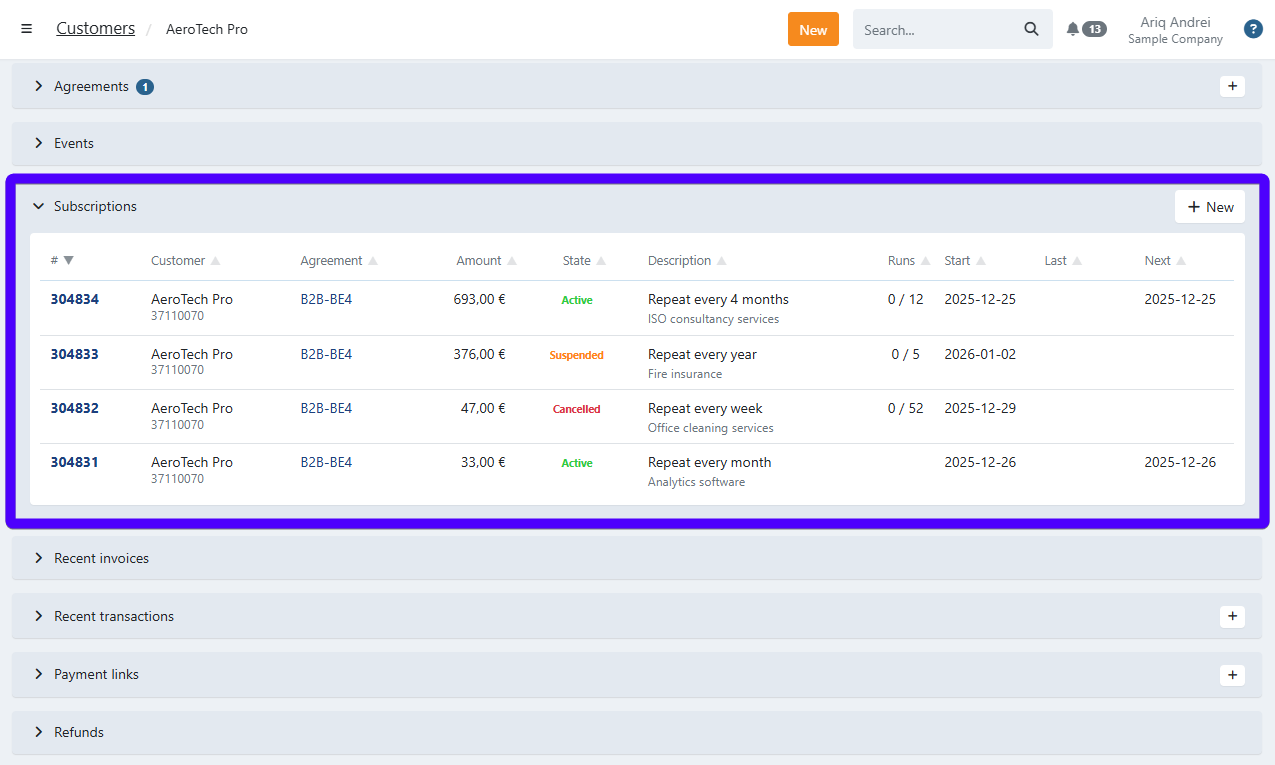The image size is (1275, 765).
Task: Add a recent transaction with plus icon
Action: pos(1232,616)
